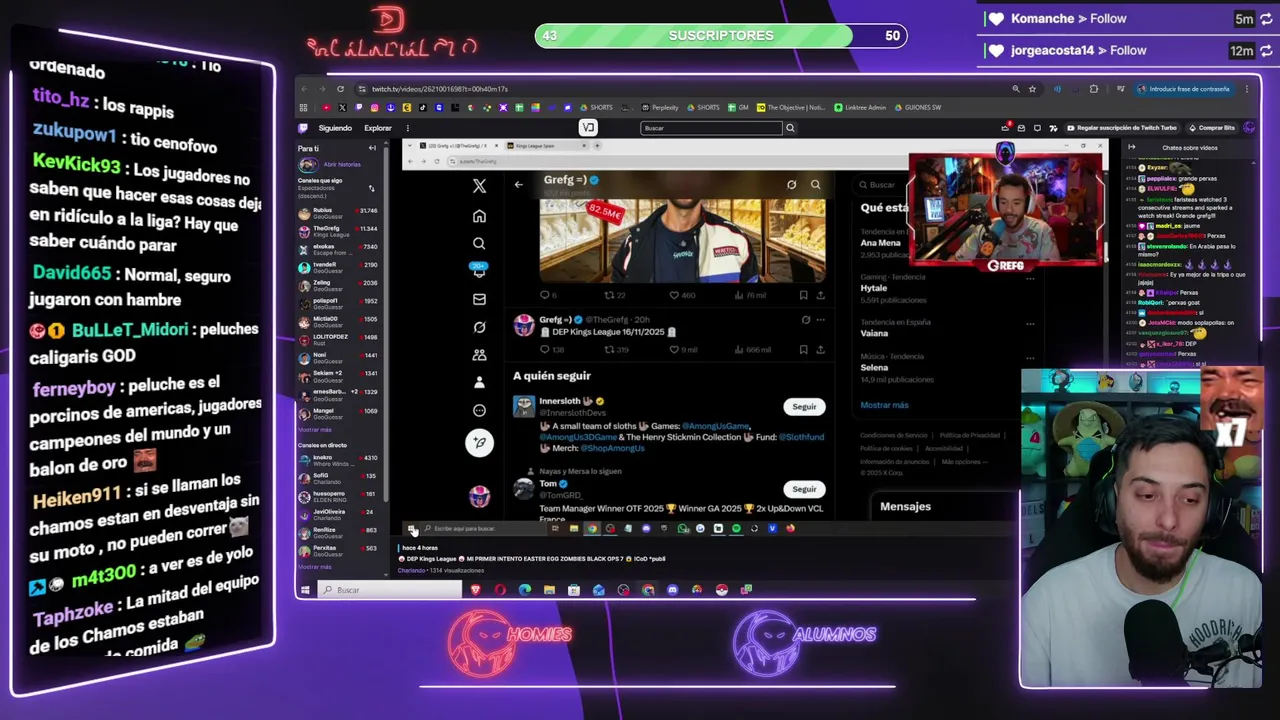Open TheGrefg channel in followed list

tap(338, 231)
